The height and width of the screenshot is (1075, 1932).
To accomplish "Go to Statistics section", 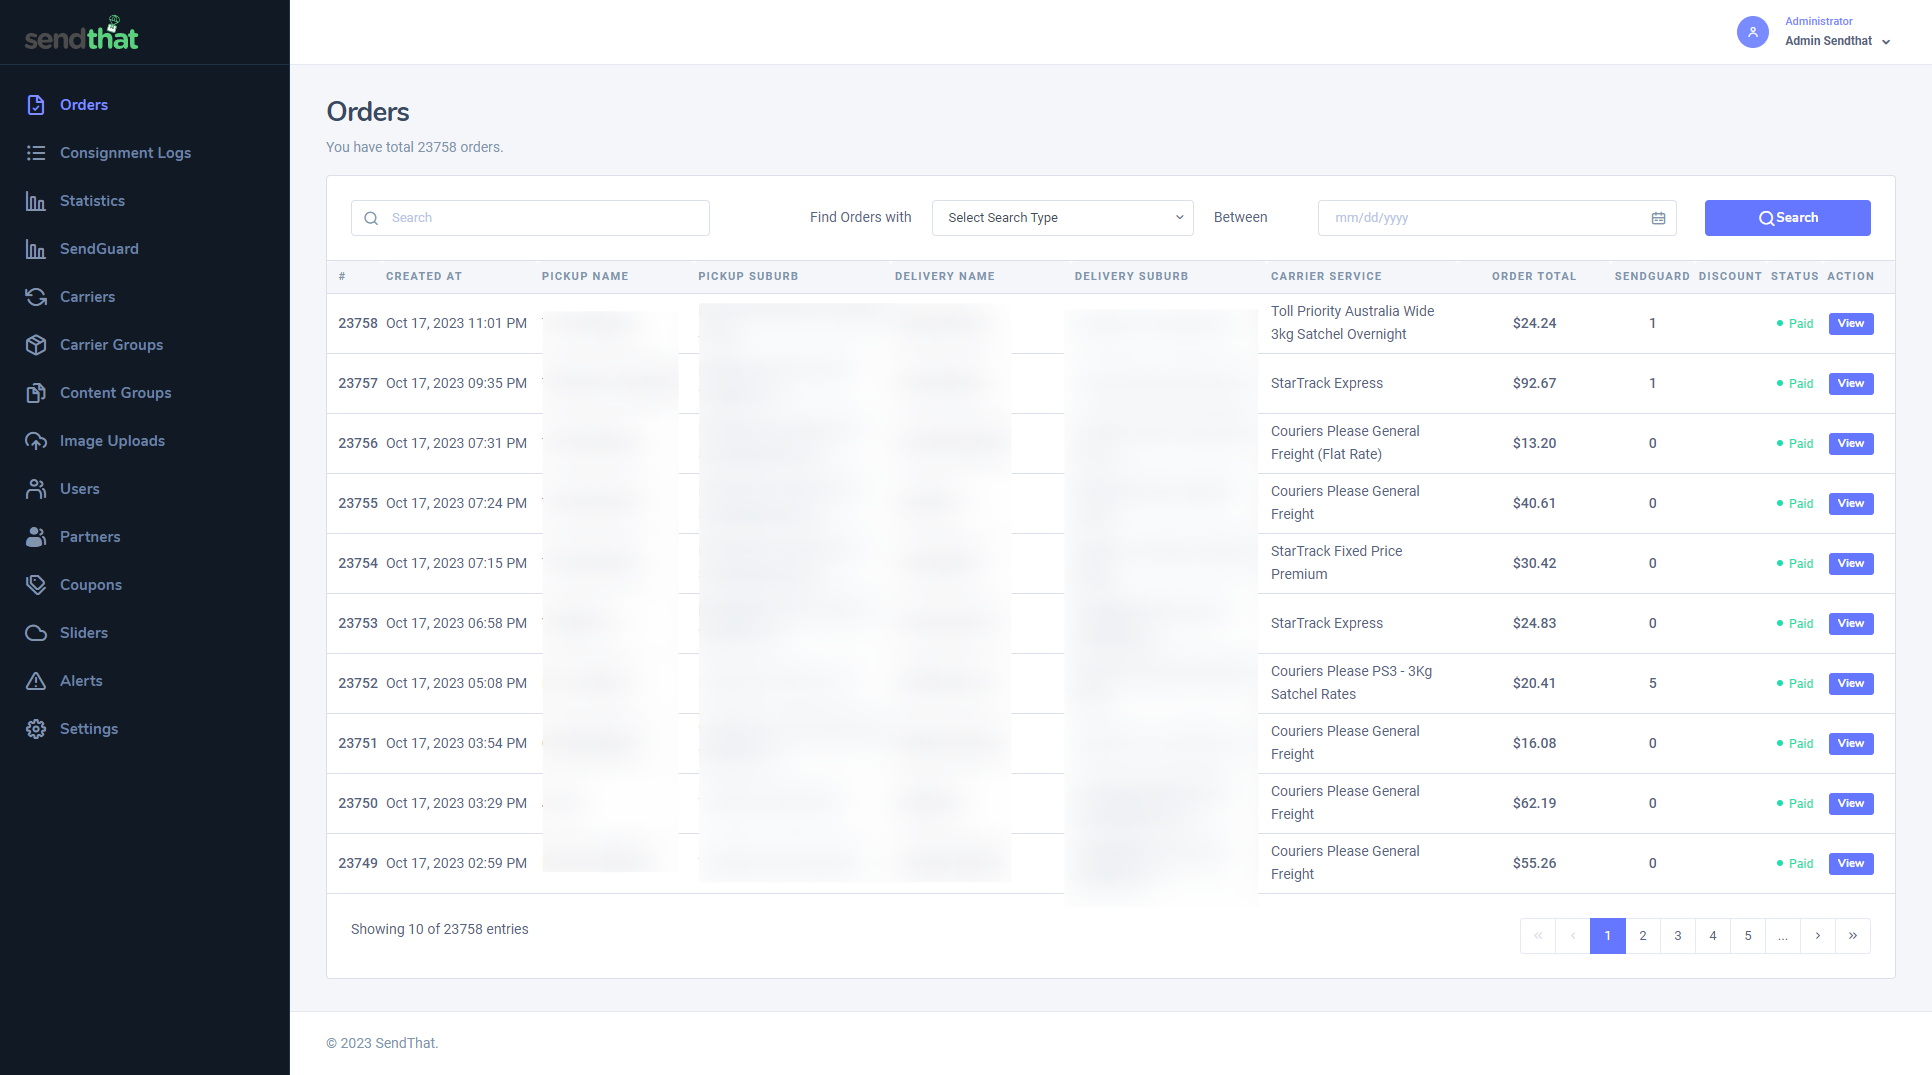I will coord(92,201).
